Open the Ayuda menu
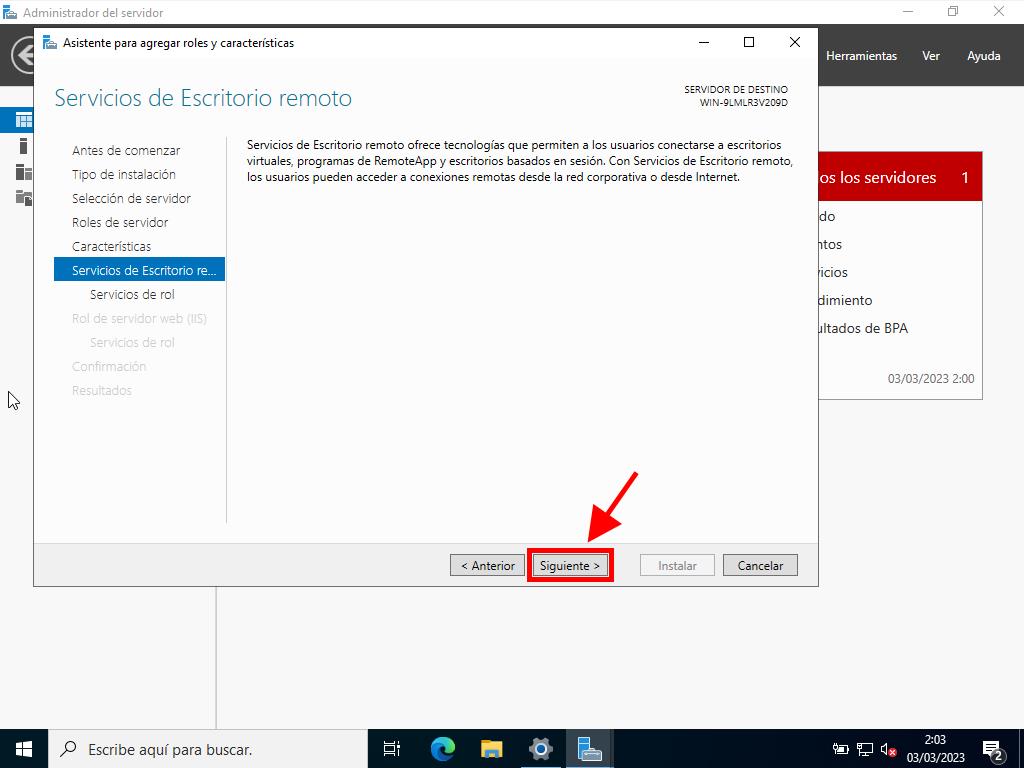1024x768 pixels. coord(983,56)
